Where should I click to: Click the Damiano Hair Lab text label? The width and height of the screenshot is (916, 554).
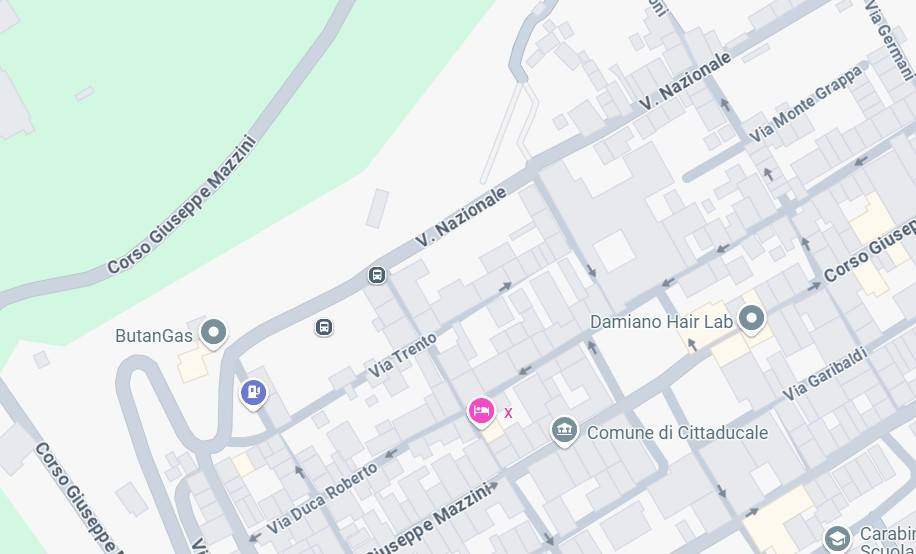tap(661, 322)
